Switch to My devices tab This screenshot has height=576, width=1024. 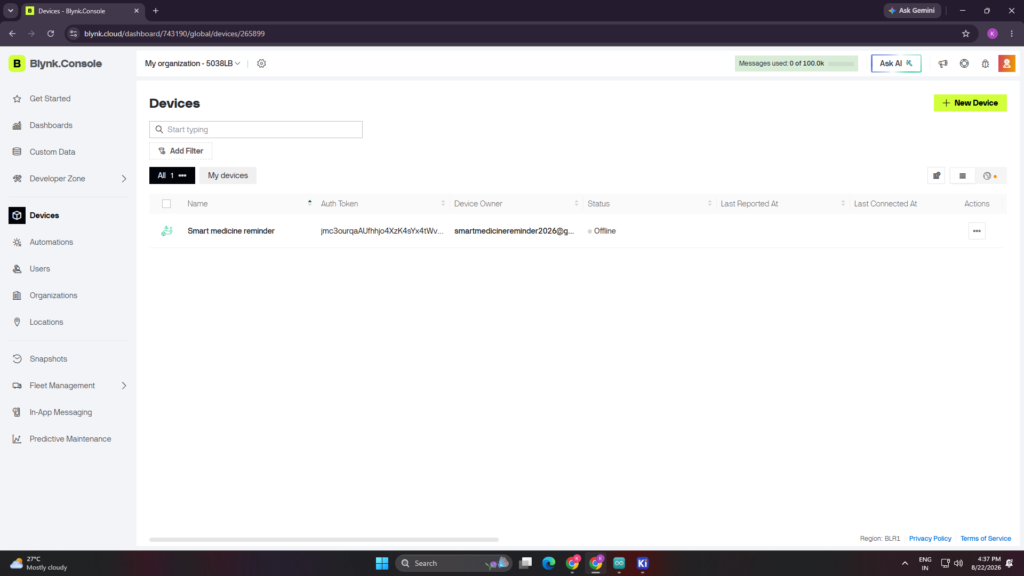coord(228,176)
